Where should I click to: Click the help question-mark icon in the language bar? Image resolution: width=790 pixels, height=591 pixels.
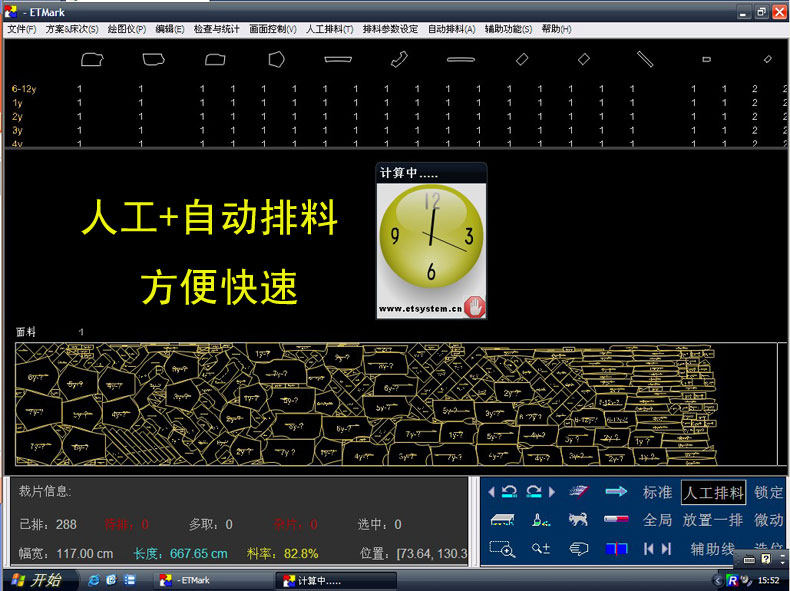coord(766,558)
